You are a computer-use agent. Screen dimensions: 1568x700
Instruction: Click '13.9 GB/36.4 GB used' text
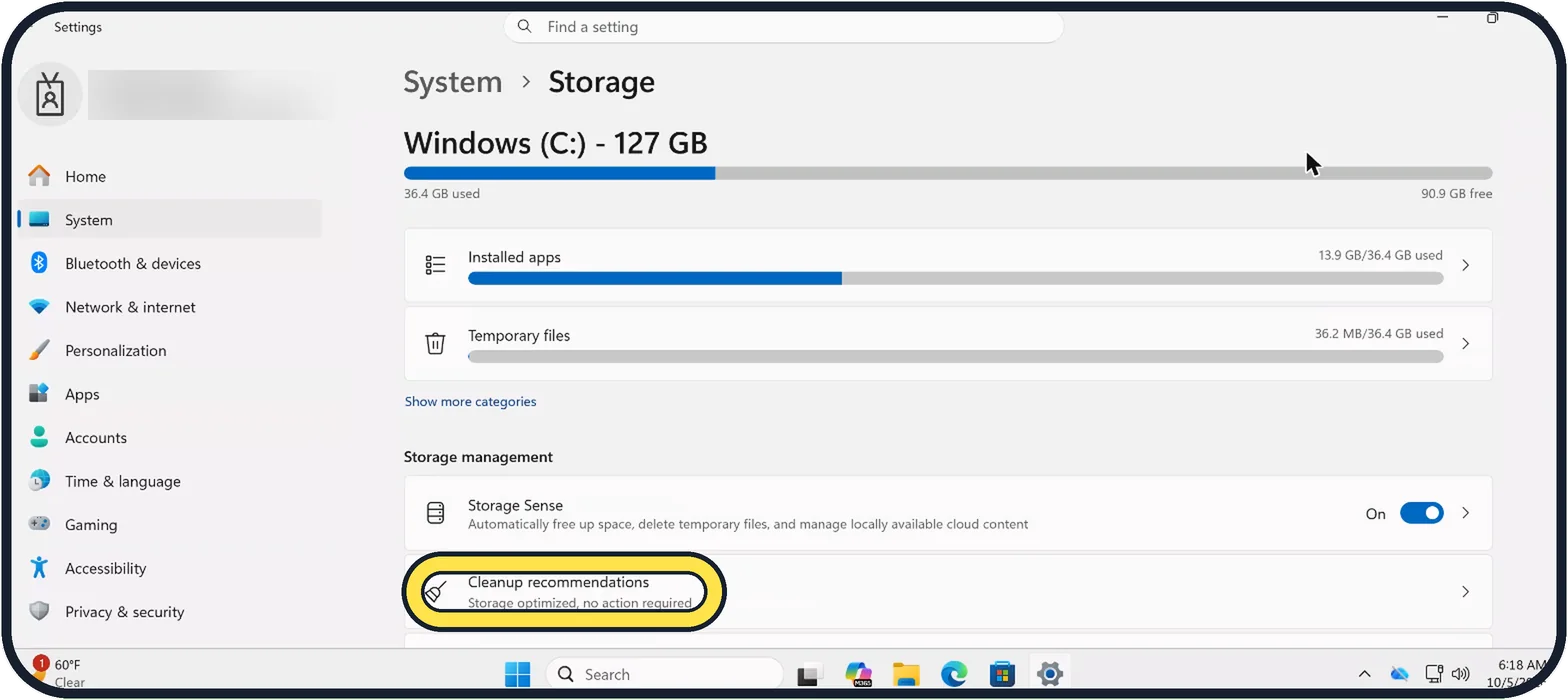pos(1380,256)
